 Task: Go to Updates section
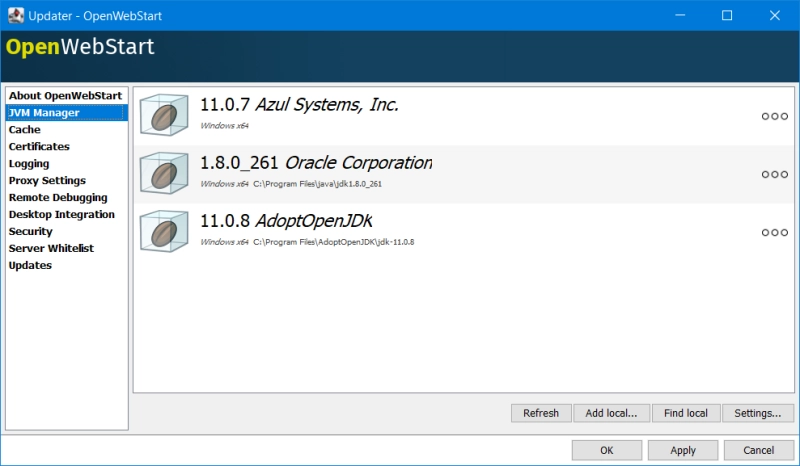point(66,265)
